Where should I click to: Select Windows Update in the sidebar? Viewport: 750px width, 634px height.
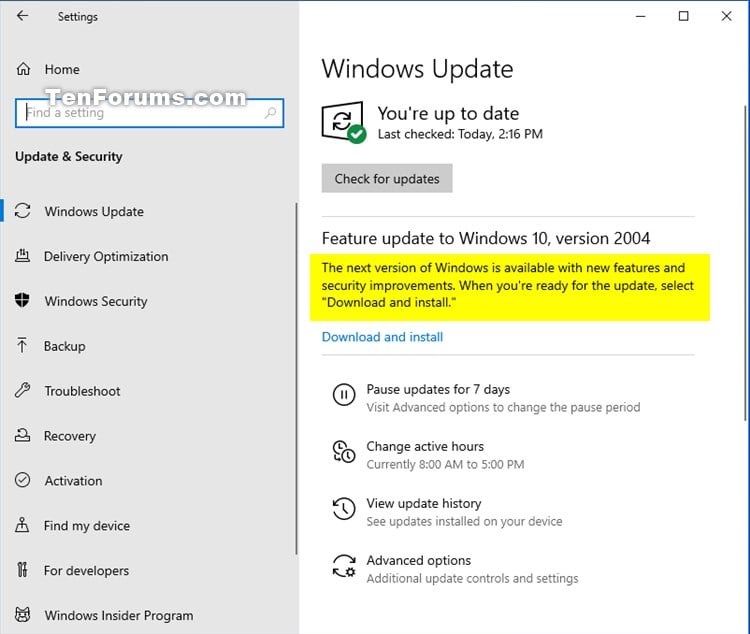(94, 211)
